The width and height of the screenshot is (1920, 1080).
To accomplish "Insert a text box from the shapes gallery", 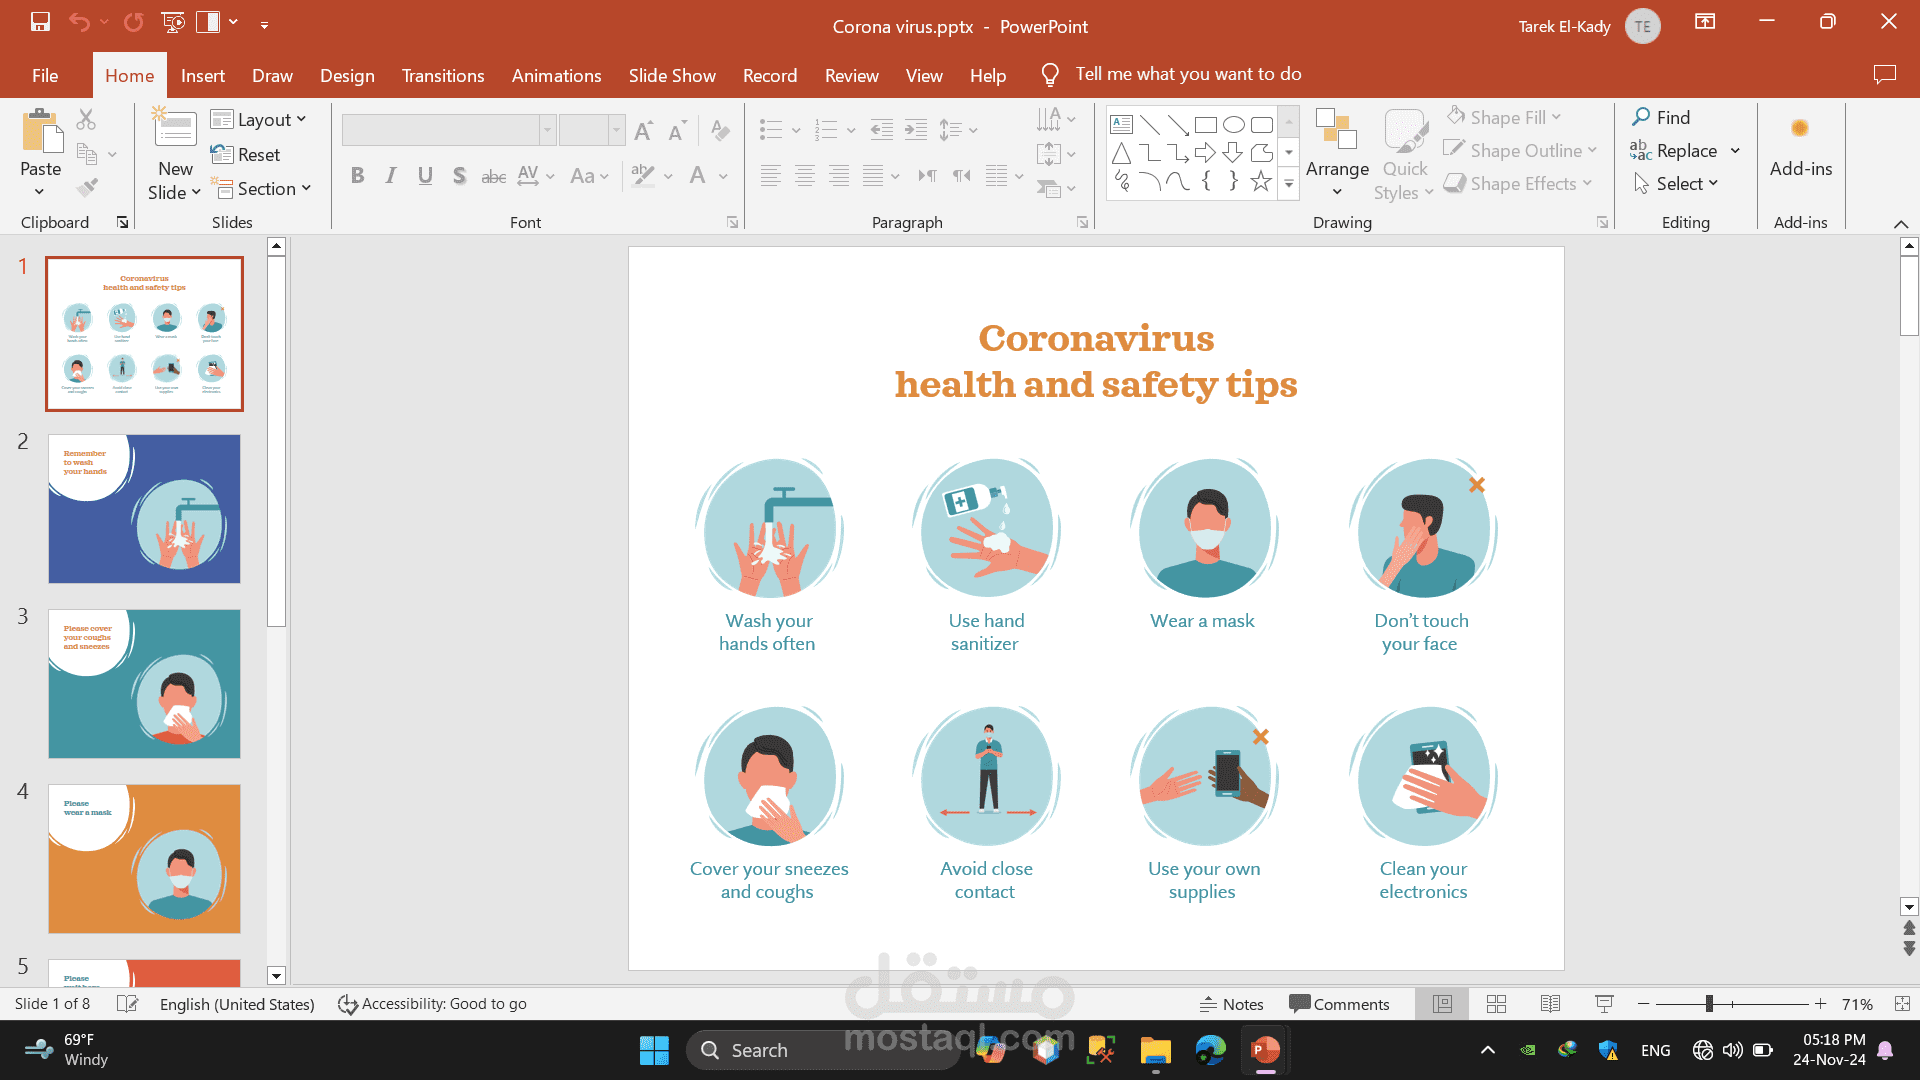I will [1122, 125].
